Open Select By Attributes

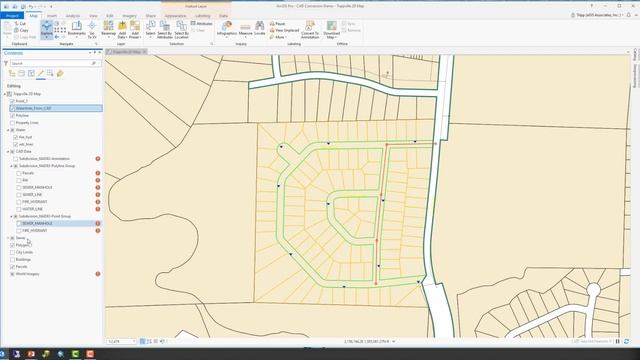point(165,29)
